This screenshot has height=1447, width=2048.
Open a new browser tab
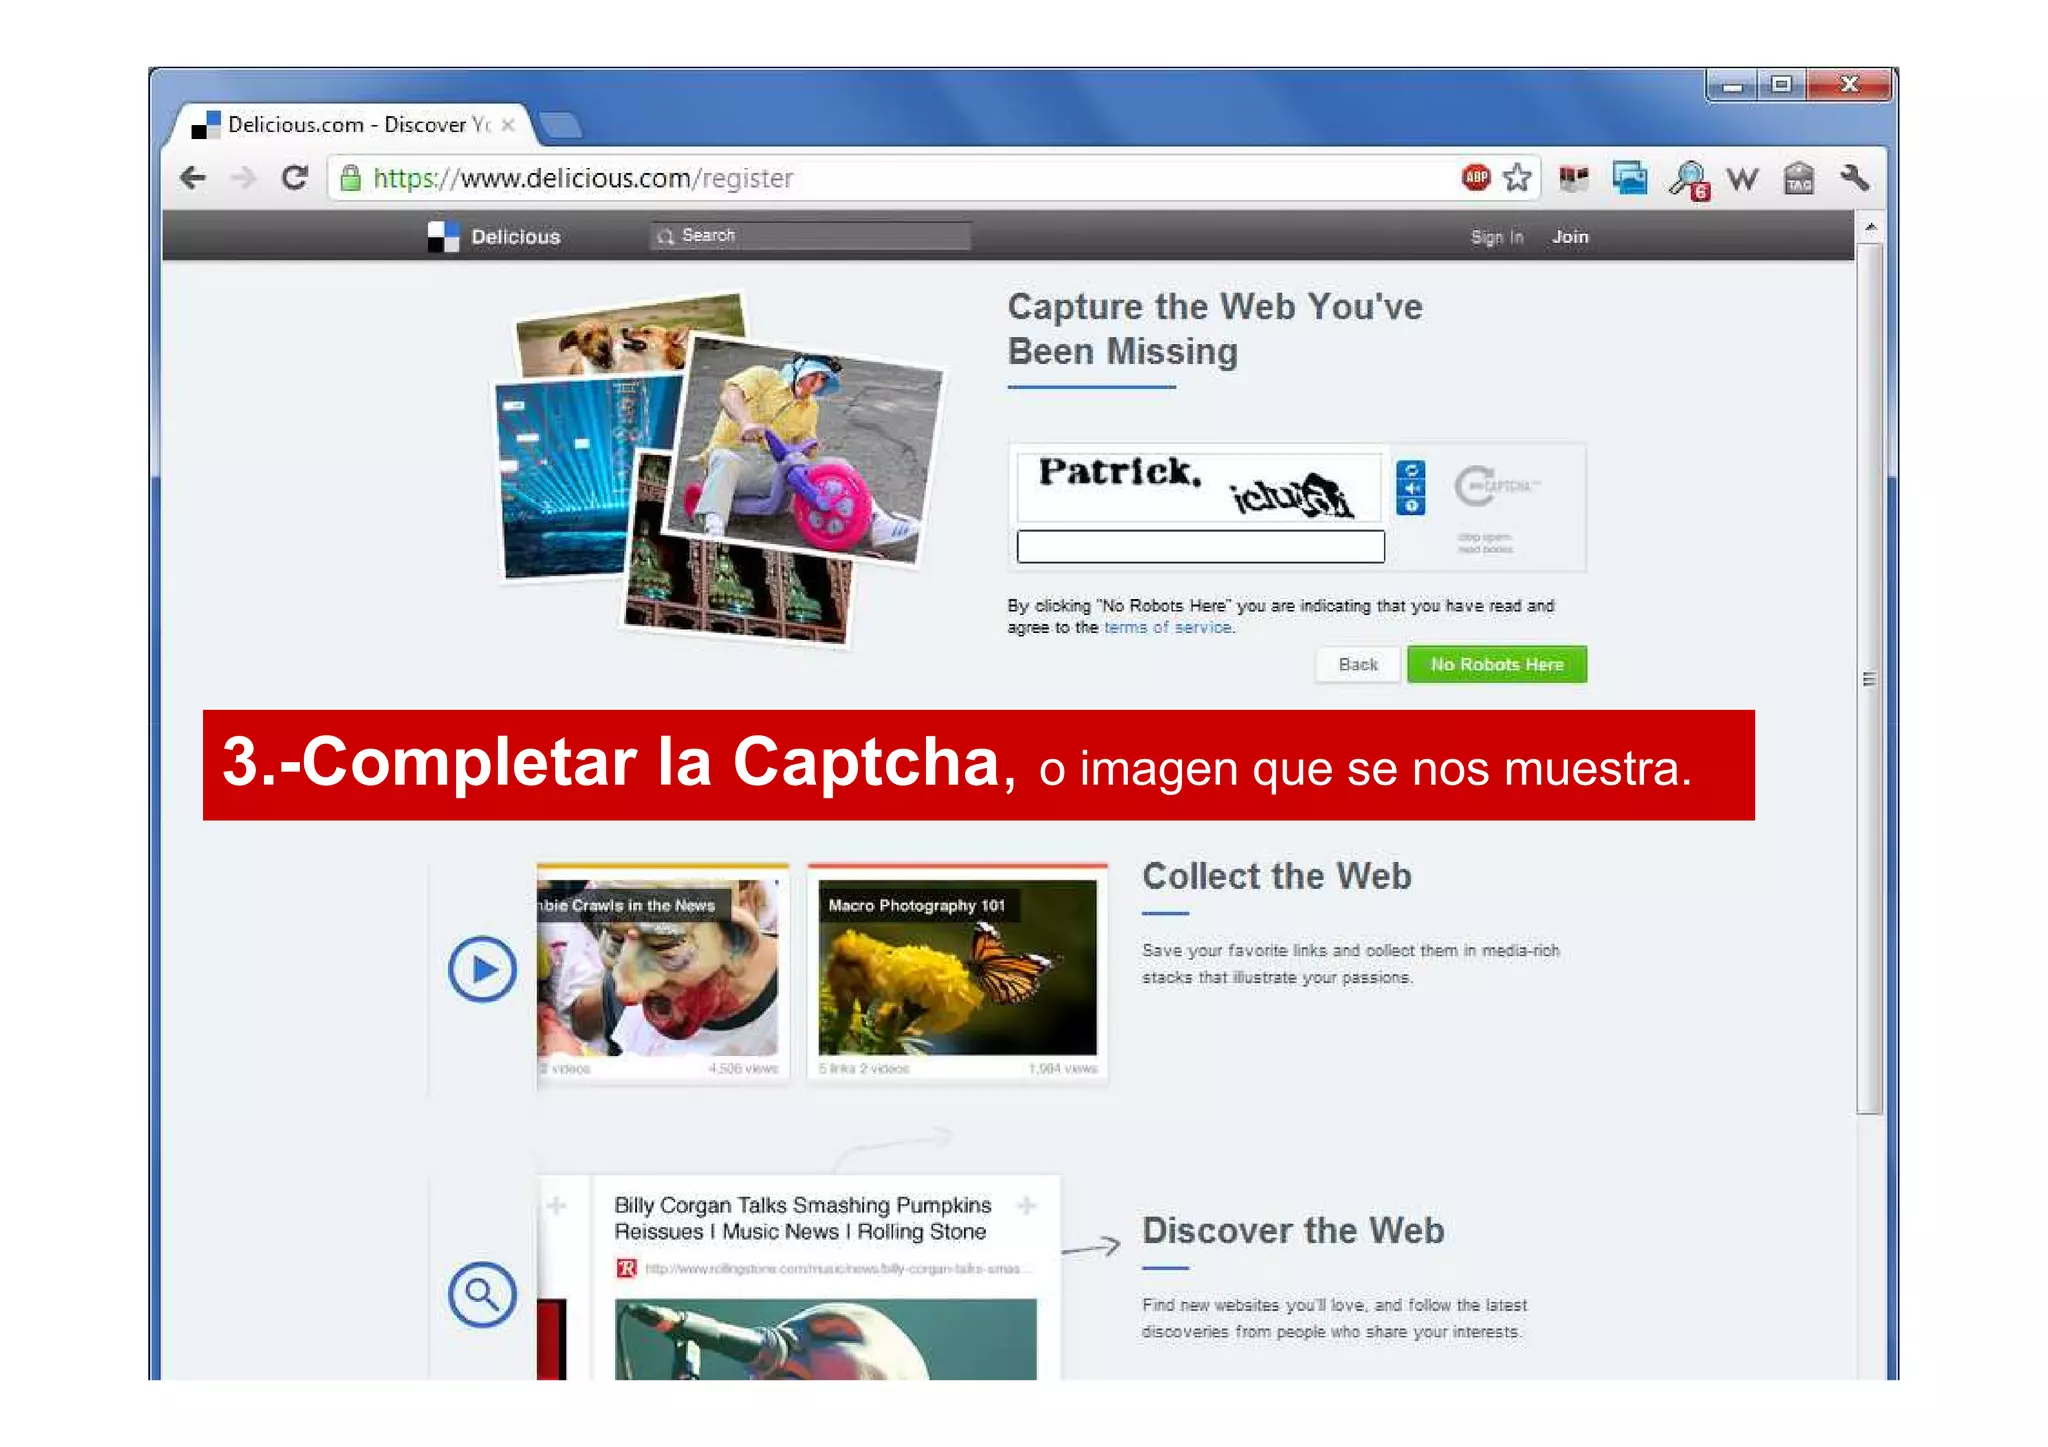[560, 125]
